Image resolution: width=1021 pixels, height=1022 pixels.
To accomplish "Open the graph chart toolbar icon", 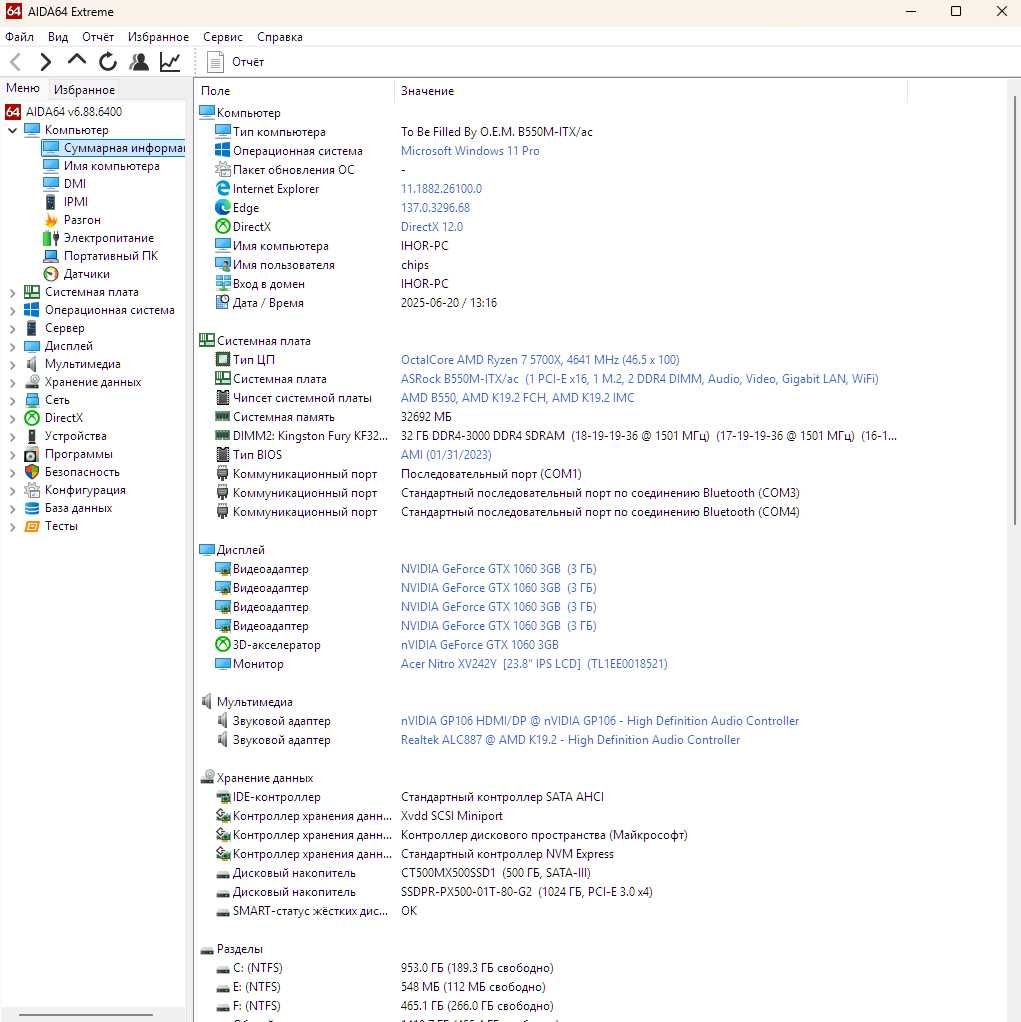I will [x=170, y=62].
